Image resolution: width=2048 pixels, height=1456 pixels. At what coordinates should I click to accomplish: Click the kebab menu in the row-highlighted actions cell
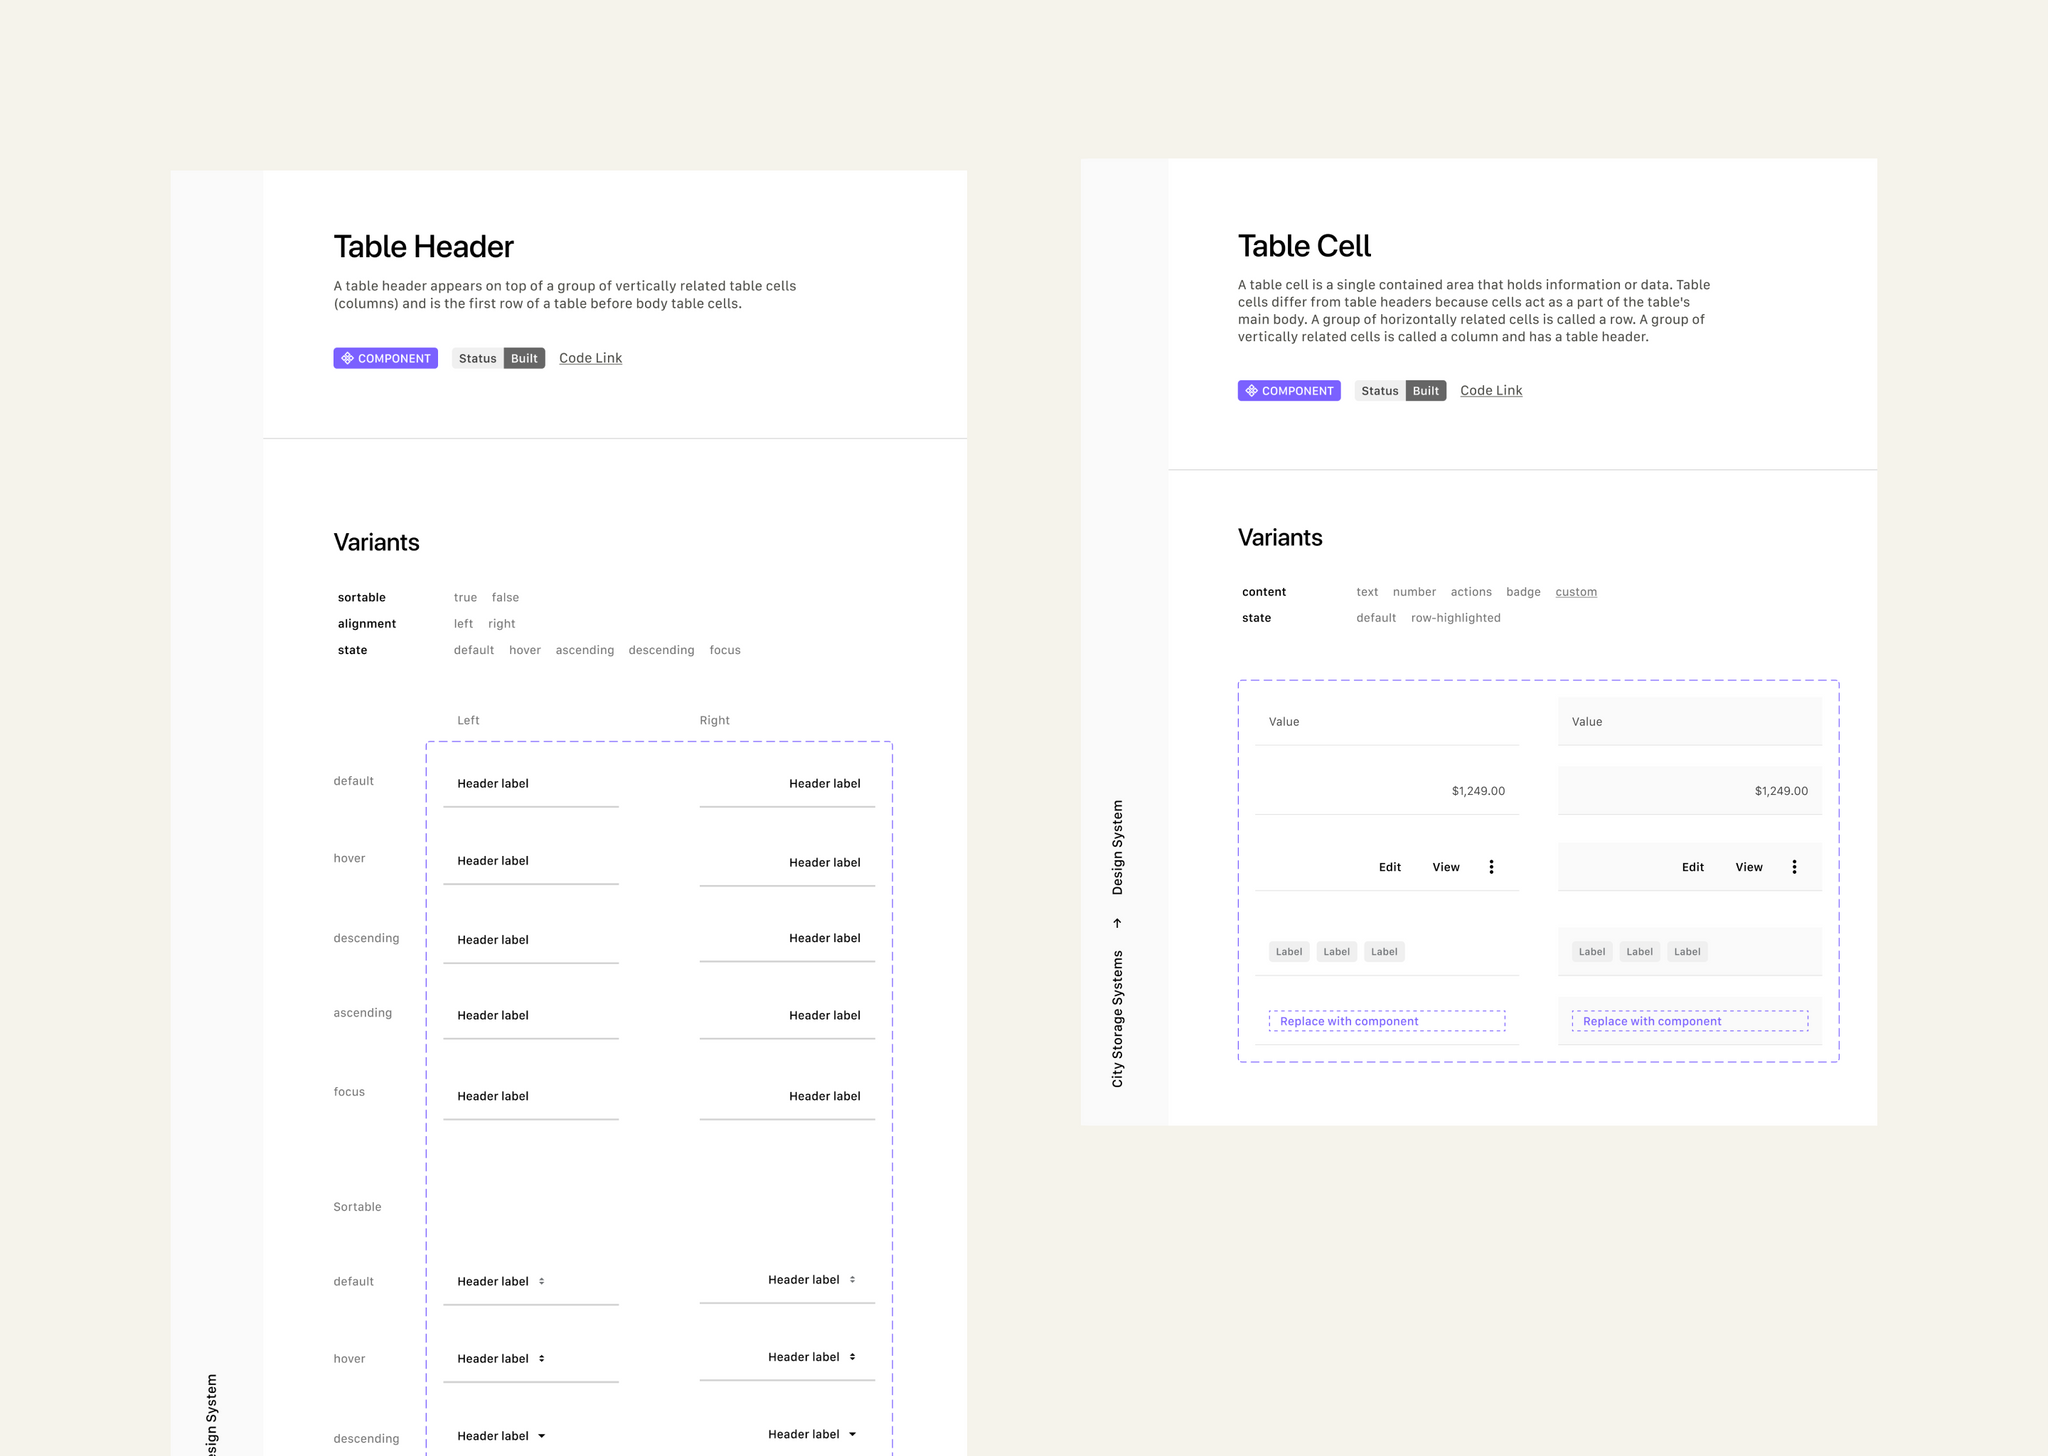tap(1794, 867)
